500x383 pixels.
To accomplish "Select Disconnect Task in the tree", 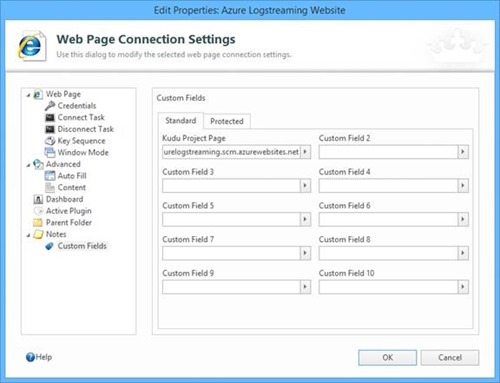I will [86, 129].
